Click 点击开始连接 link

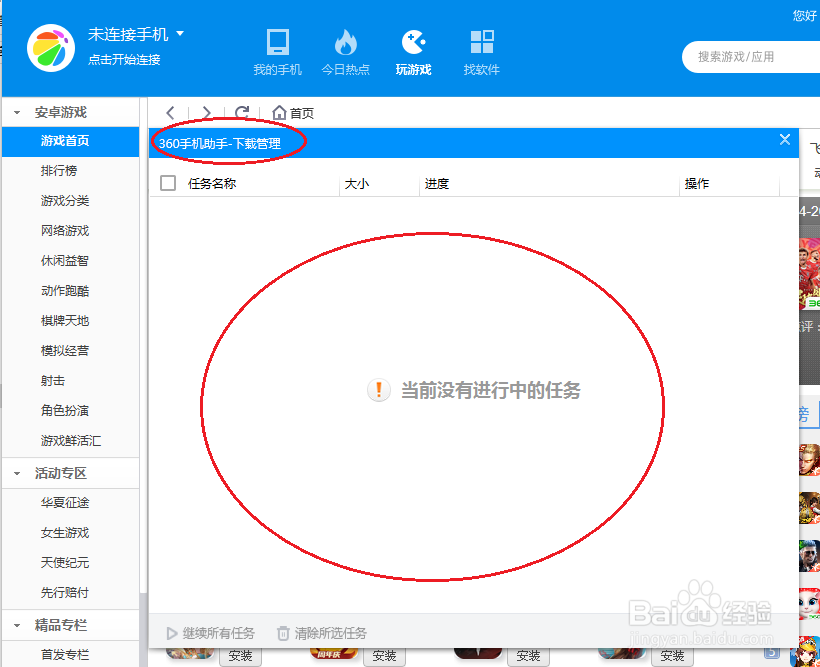(124, 60)
